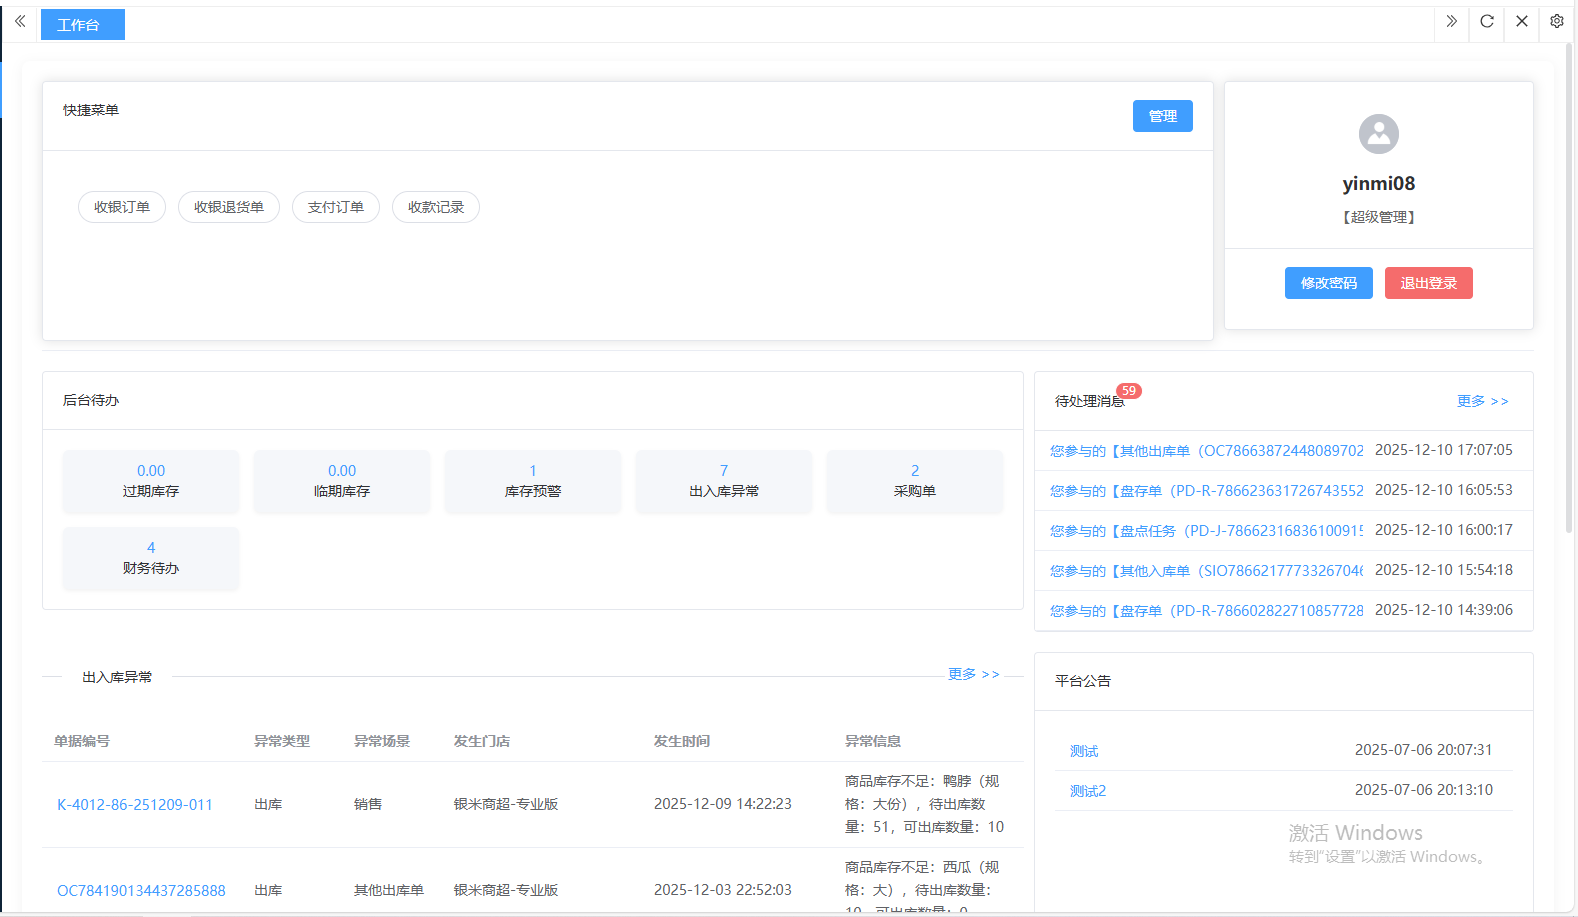Open order link K-4012-86-251209-011
The height and width of the screenshot is (917, 1578).
(x=135, y=804)
